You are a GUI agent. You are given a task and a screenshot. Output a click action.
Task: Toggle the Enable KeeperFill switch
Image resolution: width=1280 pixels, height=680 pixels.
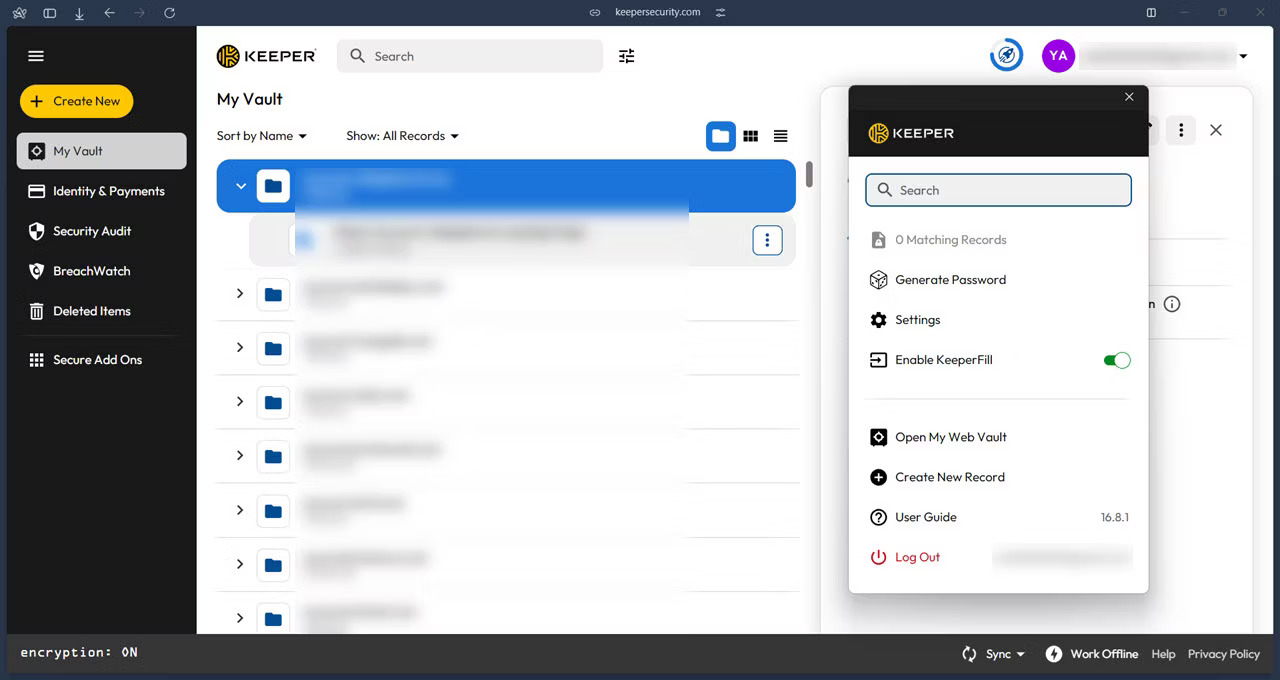point(1116,360)
